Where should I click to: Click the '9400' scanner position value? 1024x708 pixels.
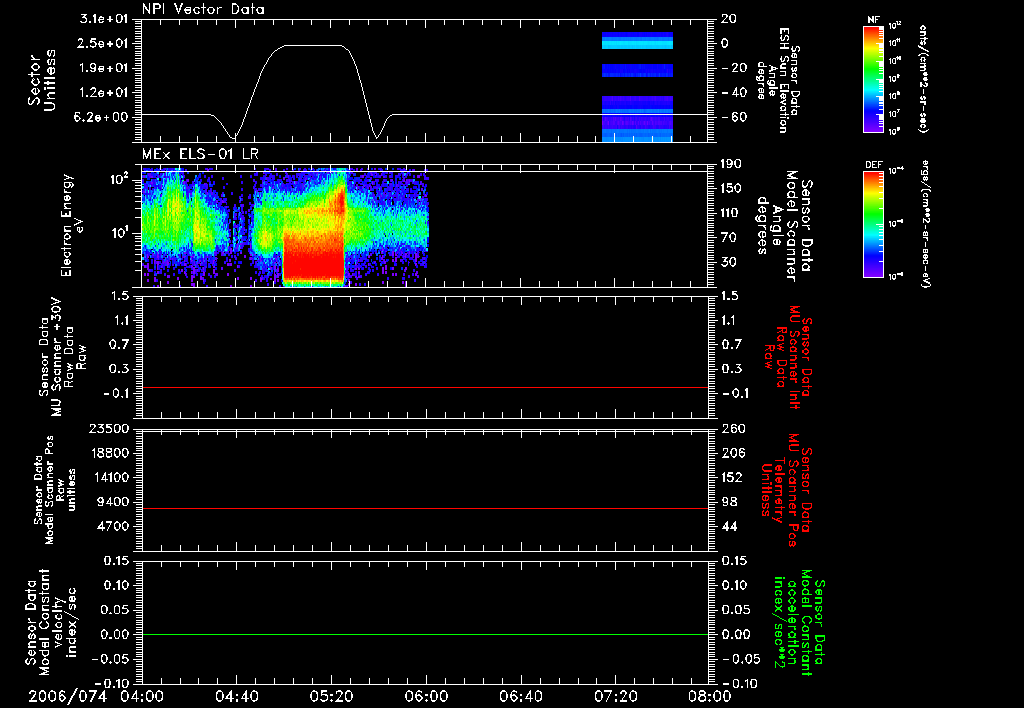116,502
